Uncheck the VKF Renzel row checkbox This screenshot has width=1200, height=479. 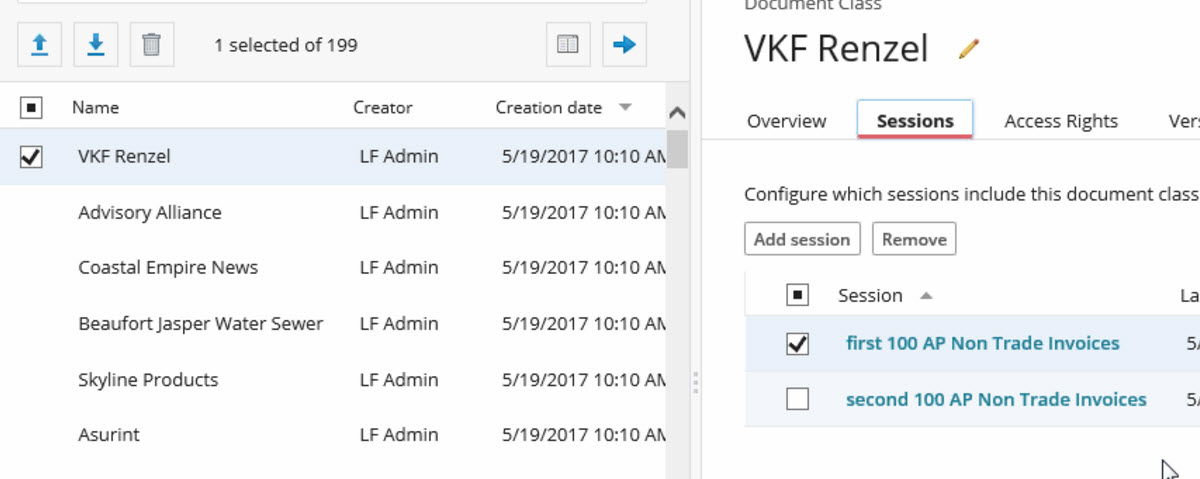point(31,156)
